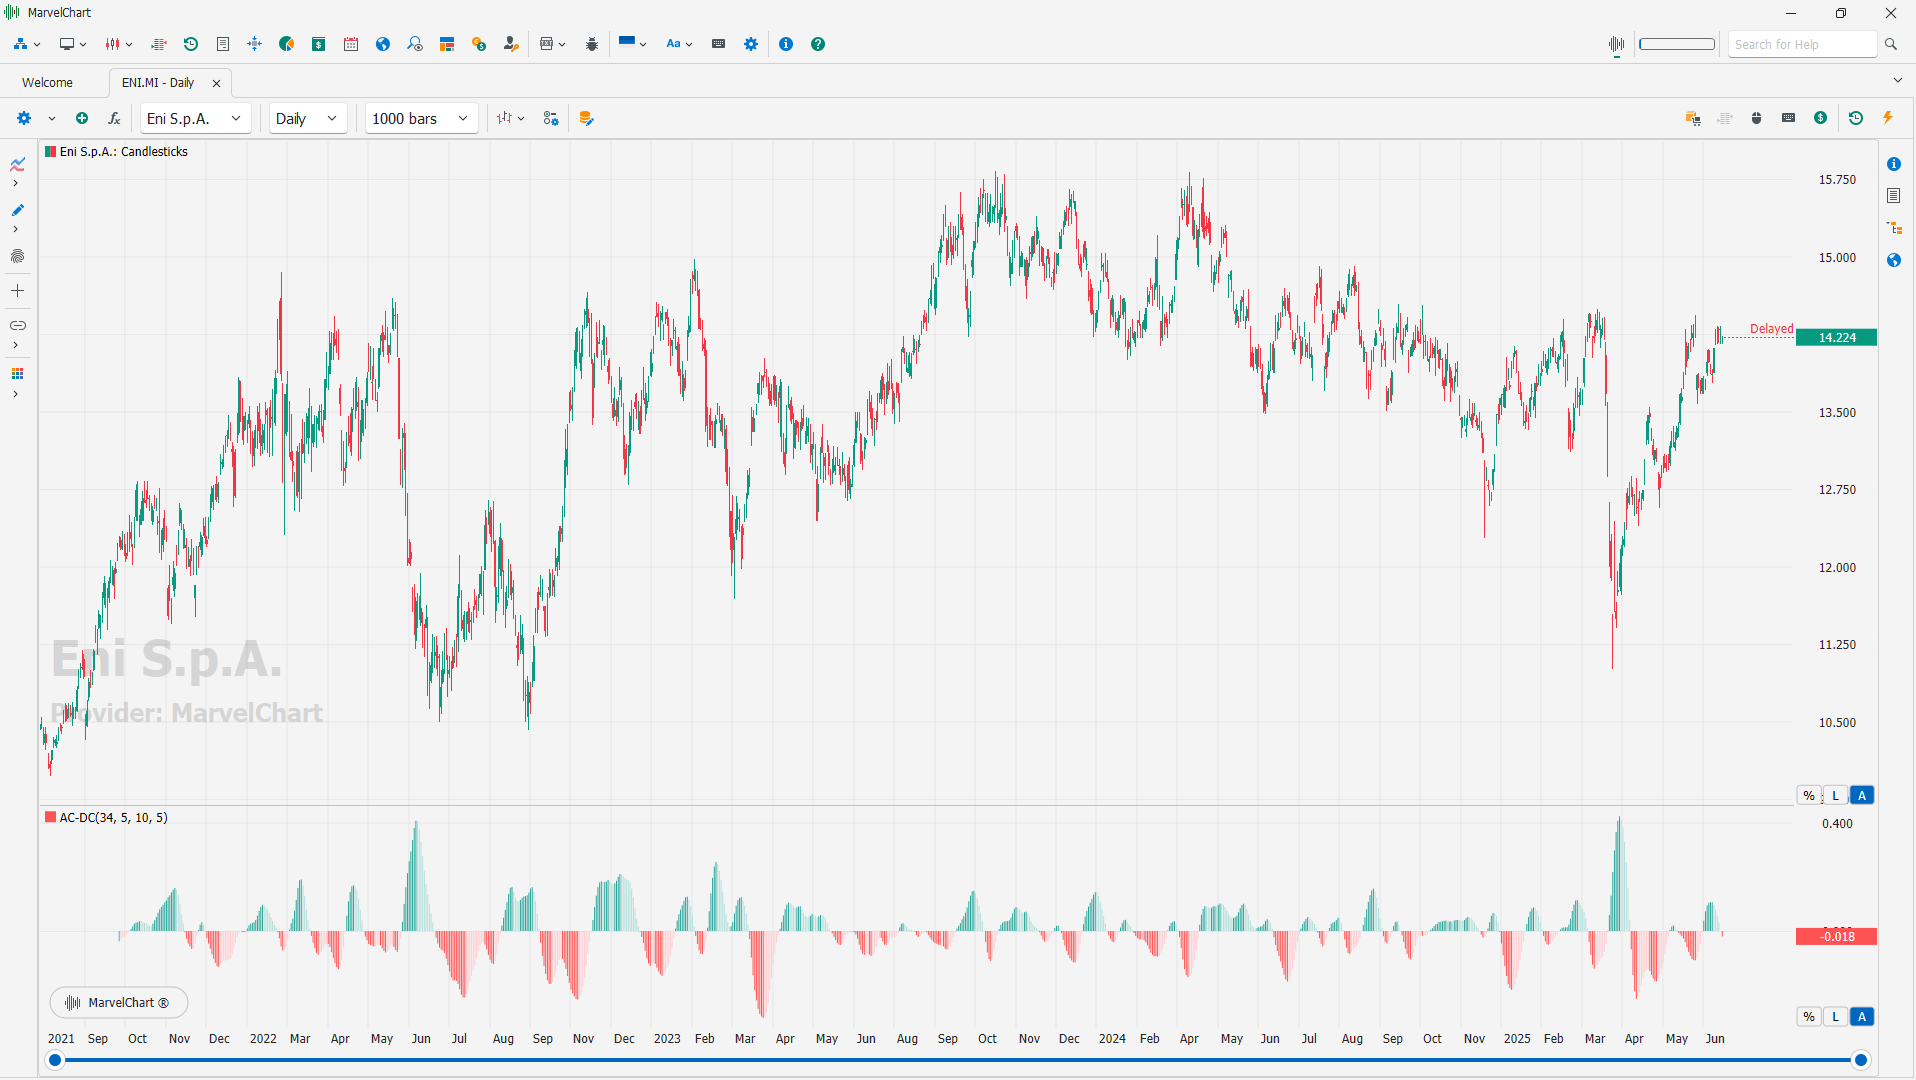Viewport: 1916px width, 1080px height.
Task: Click the order book depth icon in main toolbar
Action: tap(159, 44)
